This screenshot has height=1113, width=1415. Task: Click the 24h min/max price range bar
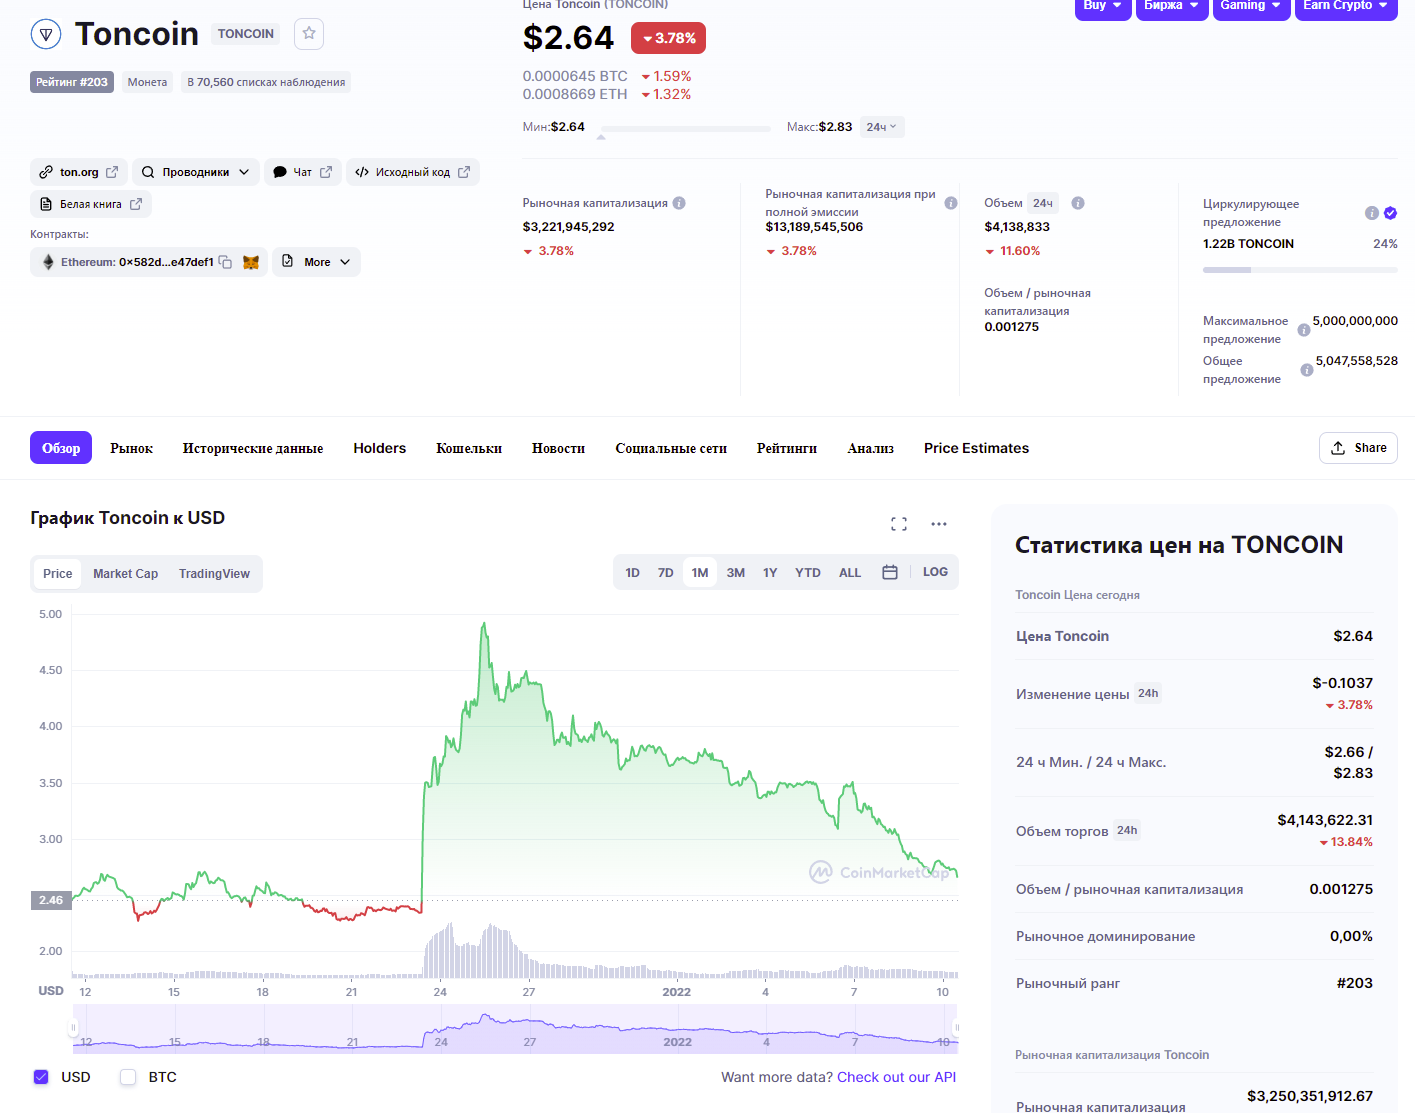(x=685, y=129)
